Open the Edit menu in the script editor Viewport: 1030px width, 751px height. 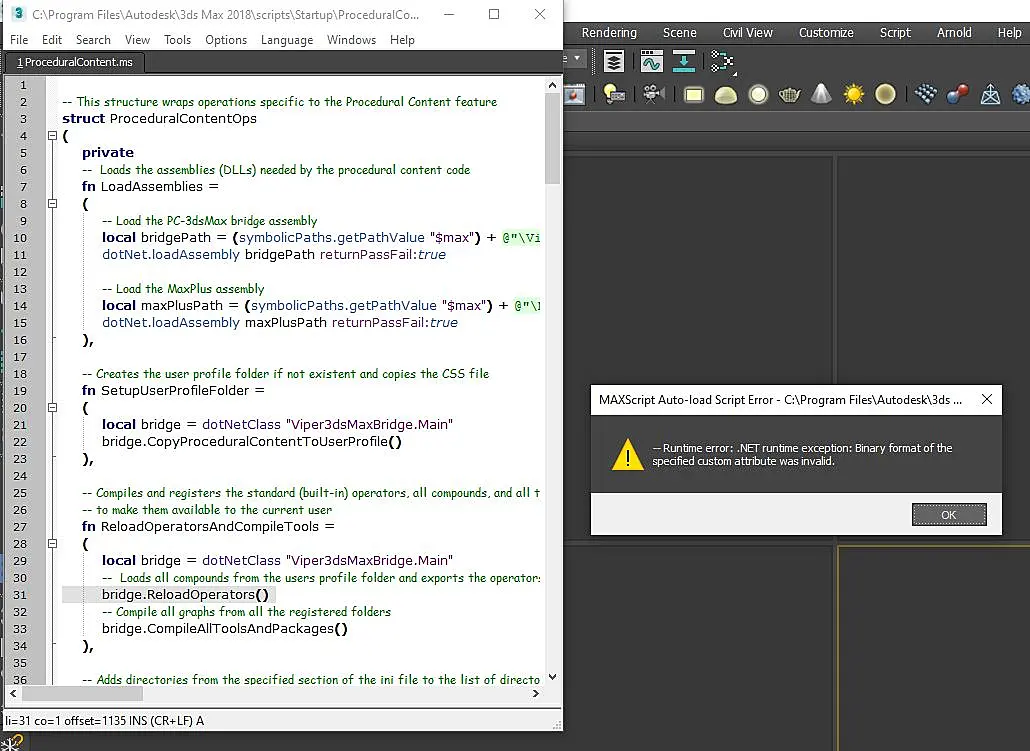[52, 40]
